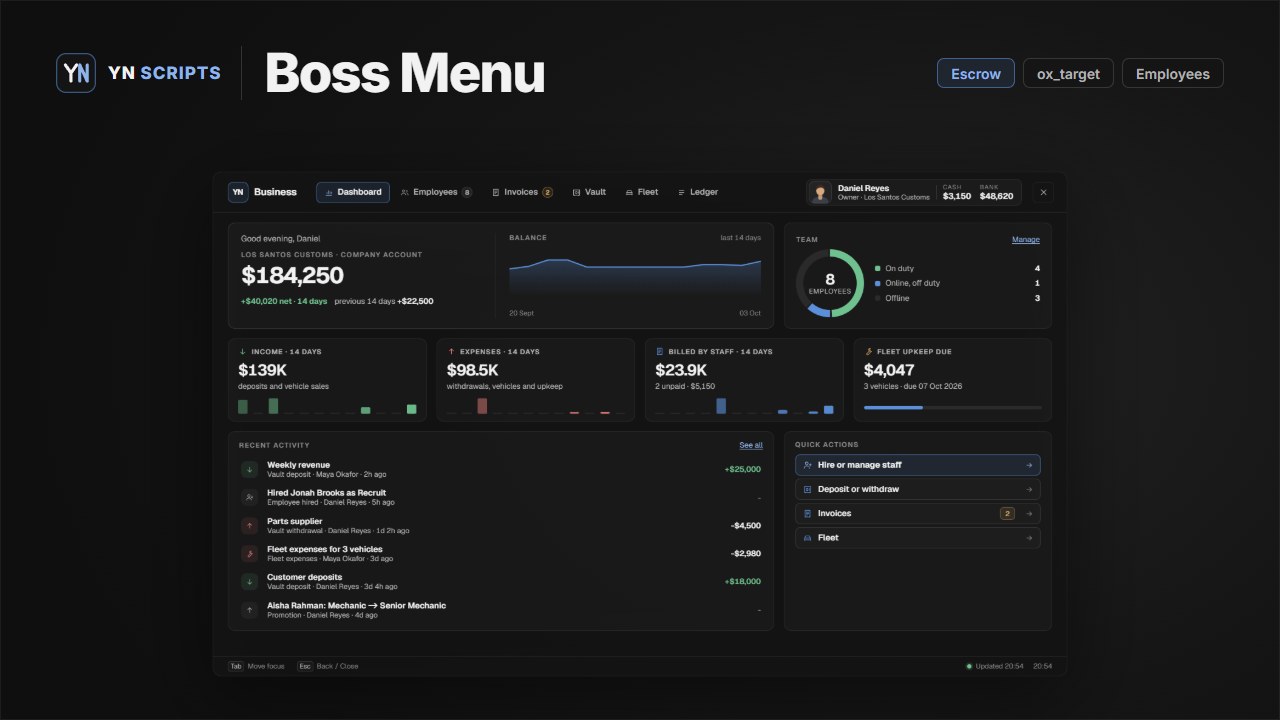
Task: Click the YN Business badge icon
Action: click(x=238, y=192)
